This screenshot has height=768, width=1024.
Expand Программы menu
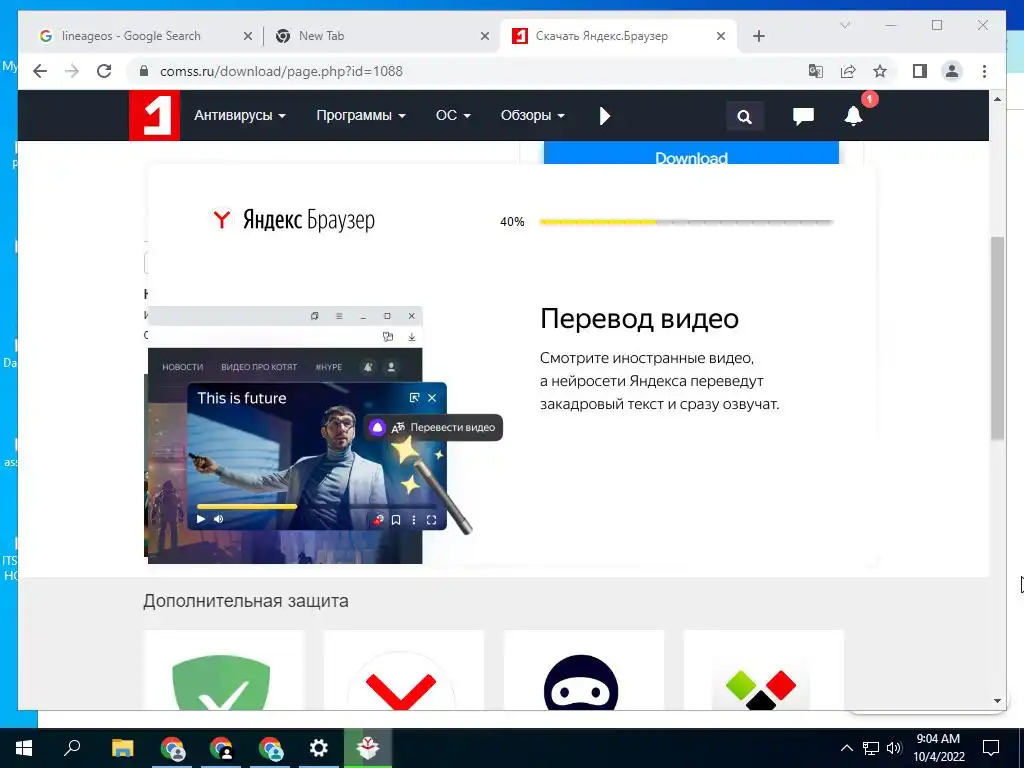360,116
